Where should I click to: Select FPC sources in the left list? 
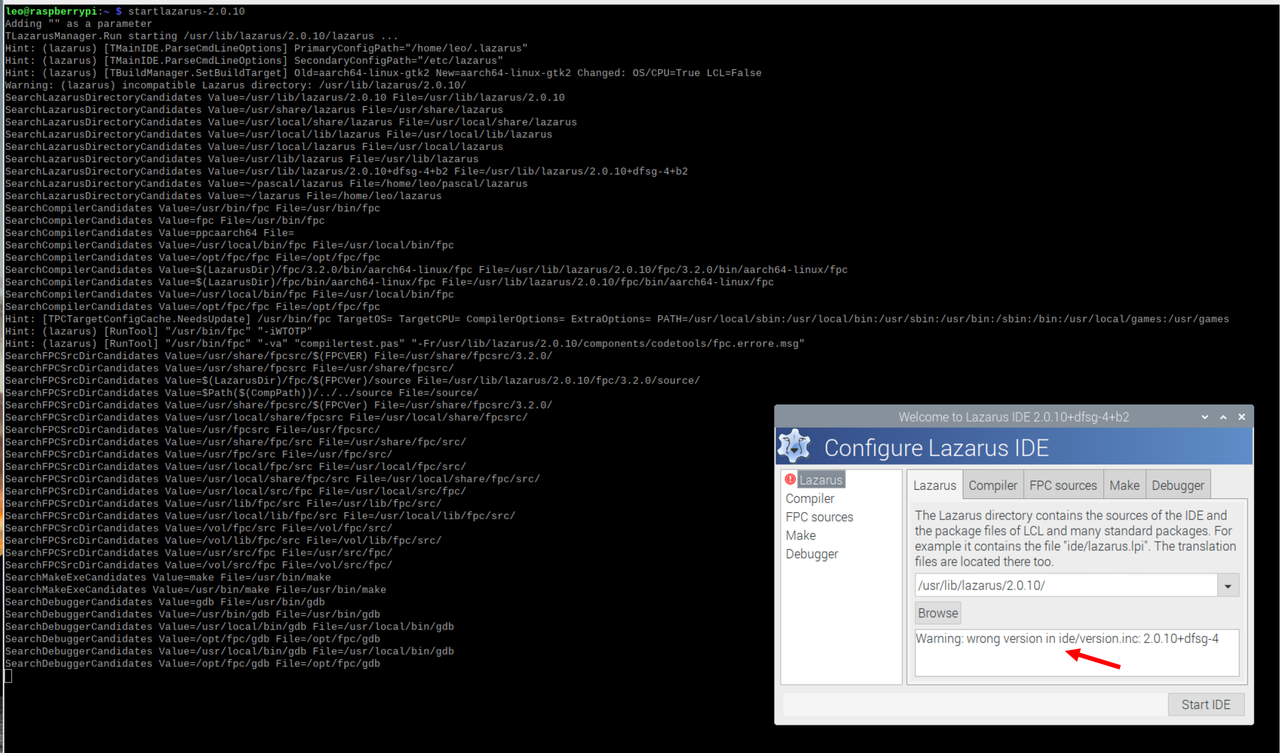pos(819,517)
